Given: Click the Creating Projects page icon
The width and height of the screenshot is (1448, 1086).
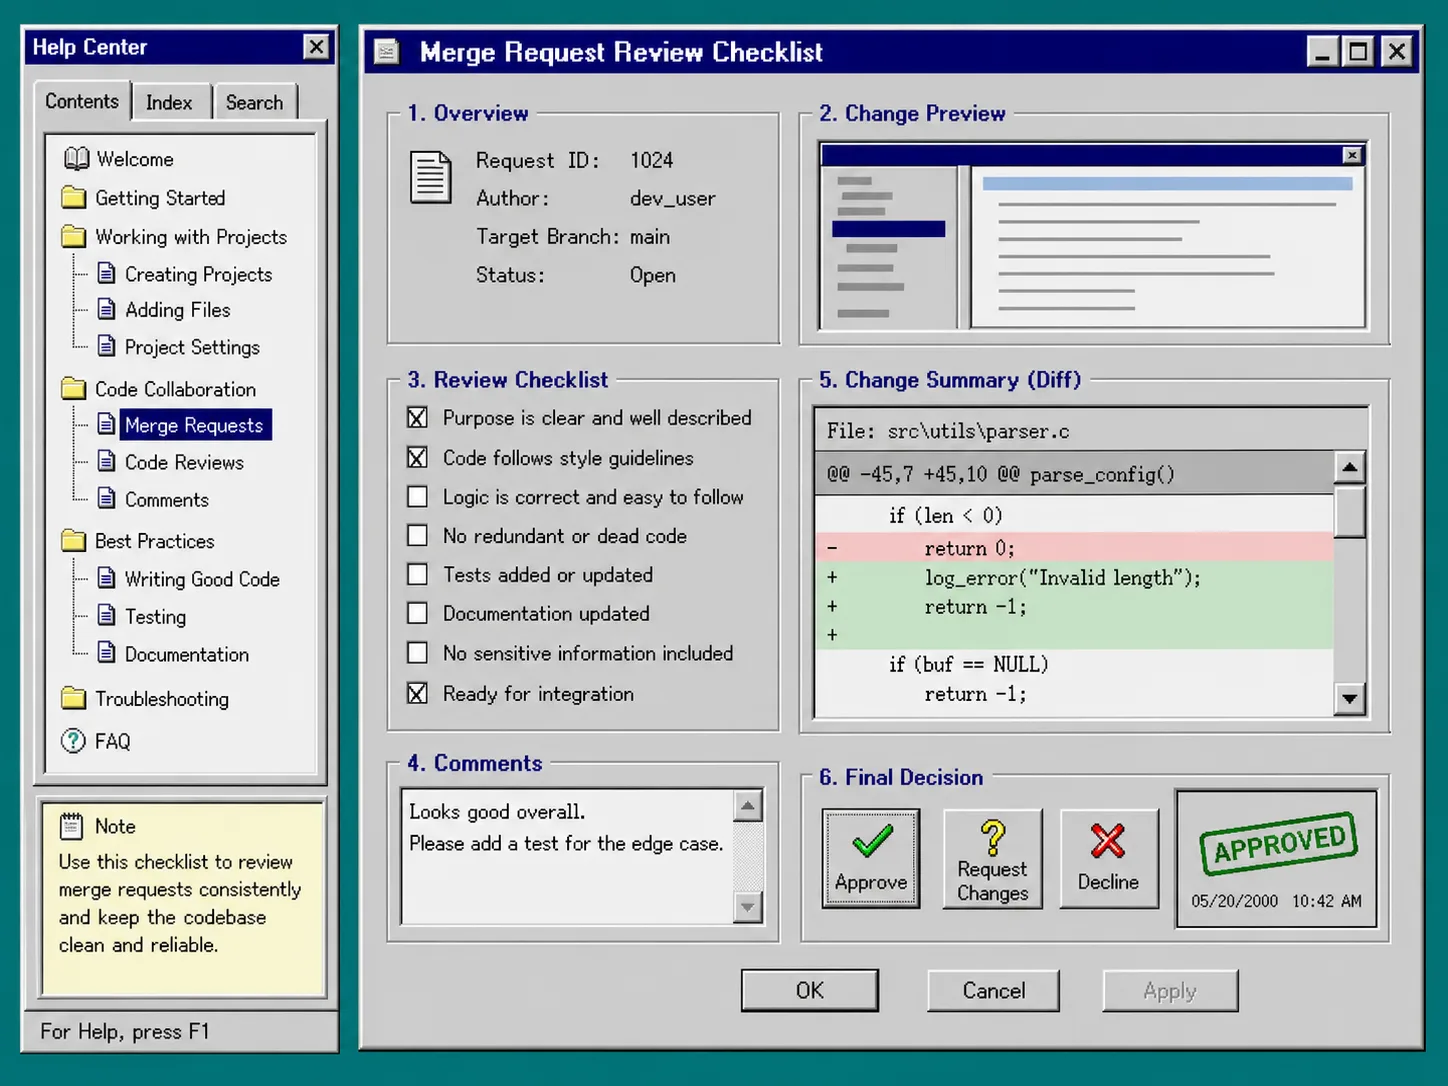Looking at the screenshot, I should [x=106, y=273].
